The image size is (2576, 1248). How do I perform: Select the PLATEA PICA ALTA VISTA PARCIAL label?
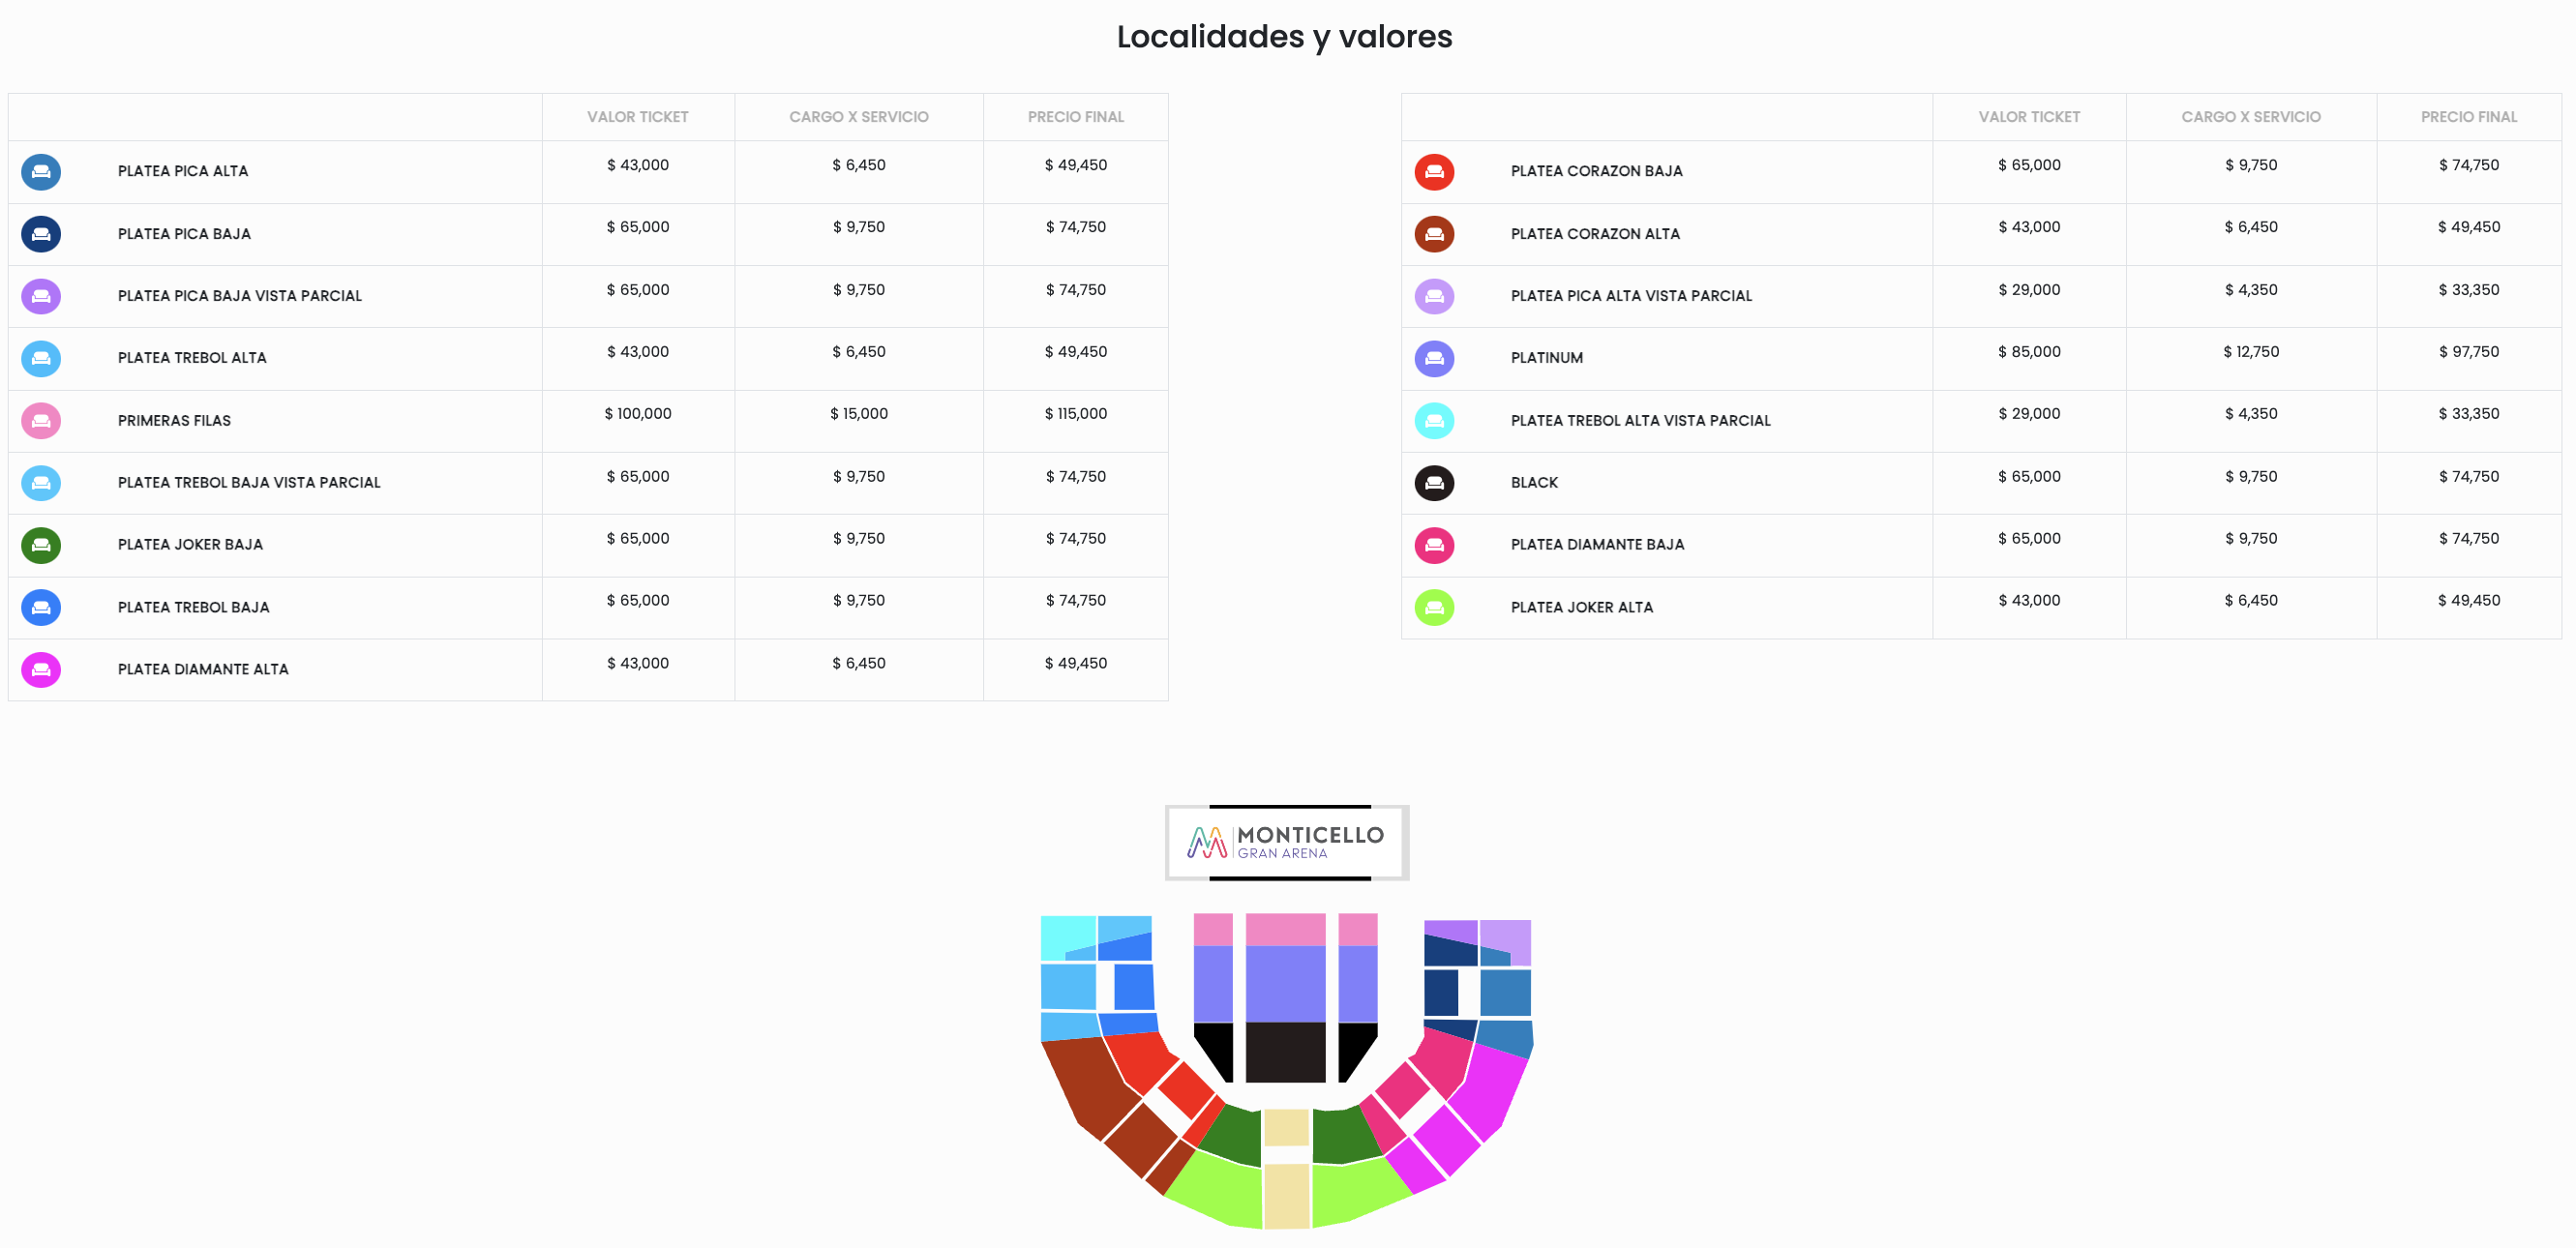click(x=1631, y=296)
